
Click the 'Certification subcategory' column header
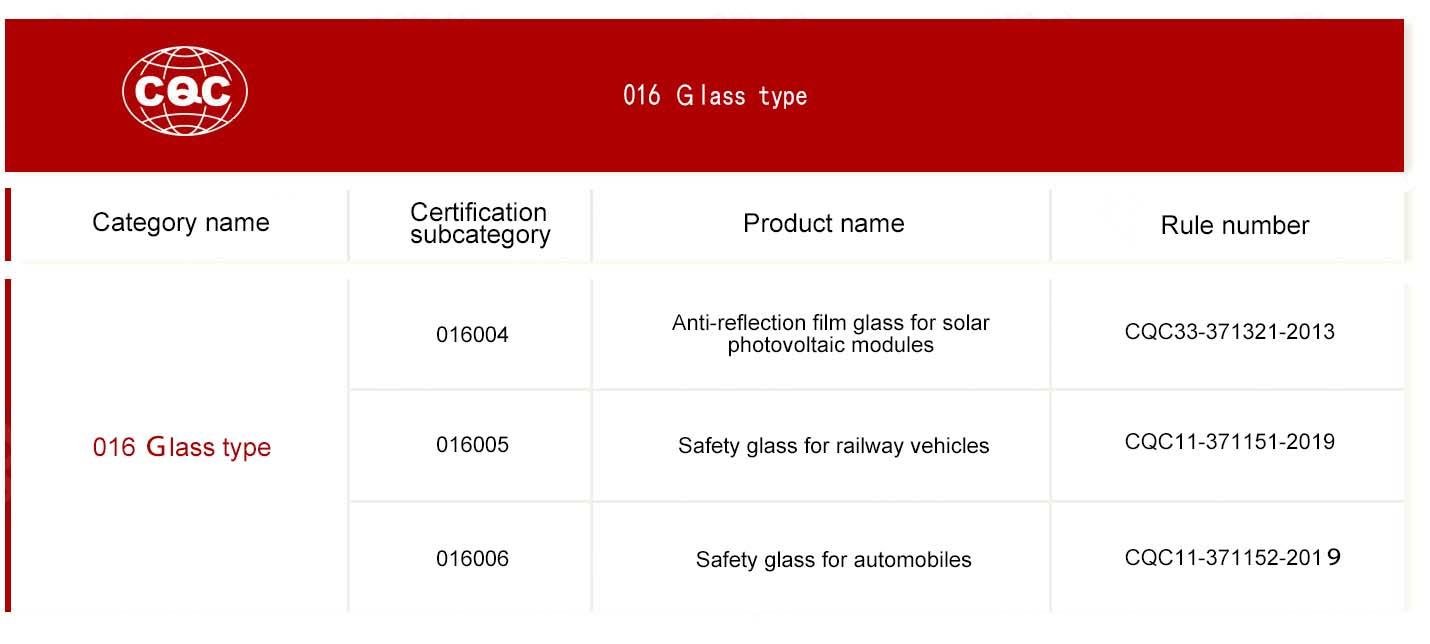coord(479,224)
